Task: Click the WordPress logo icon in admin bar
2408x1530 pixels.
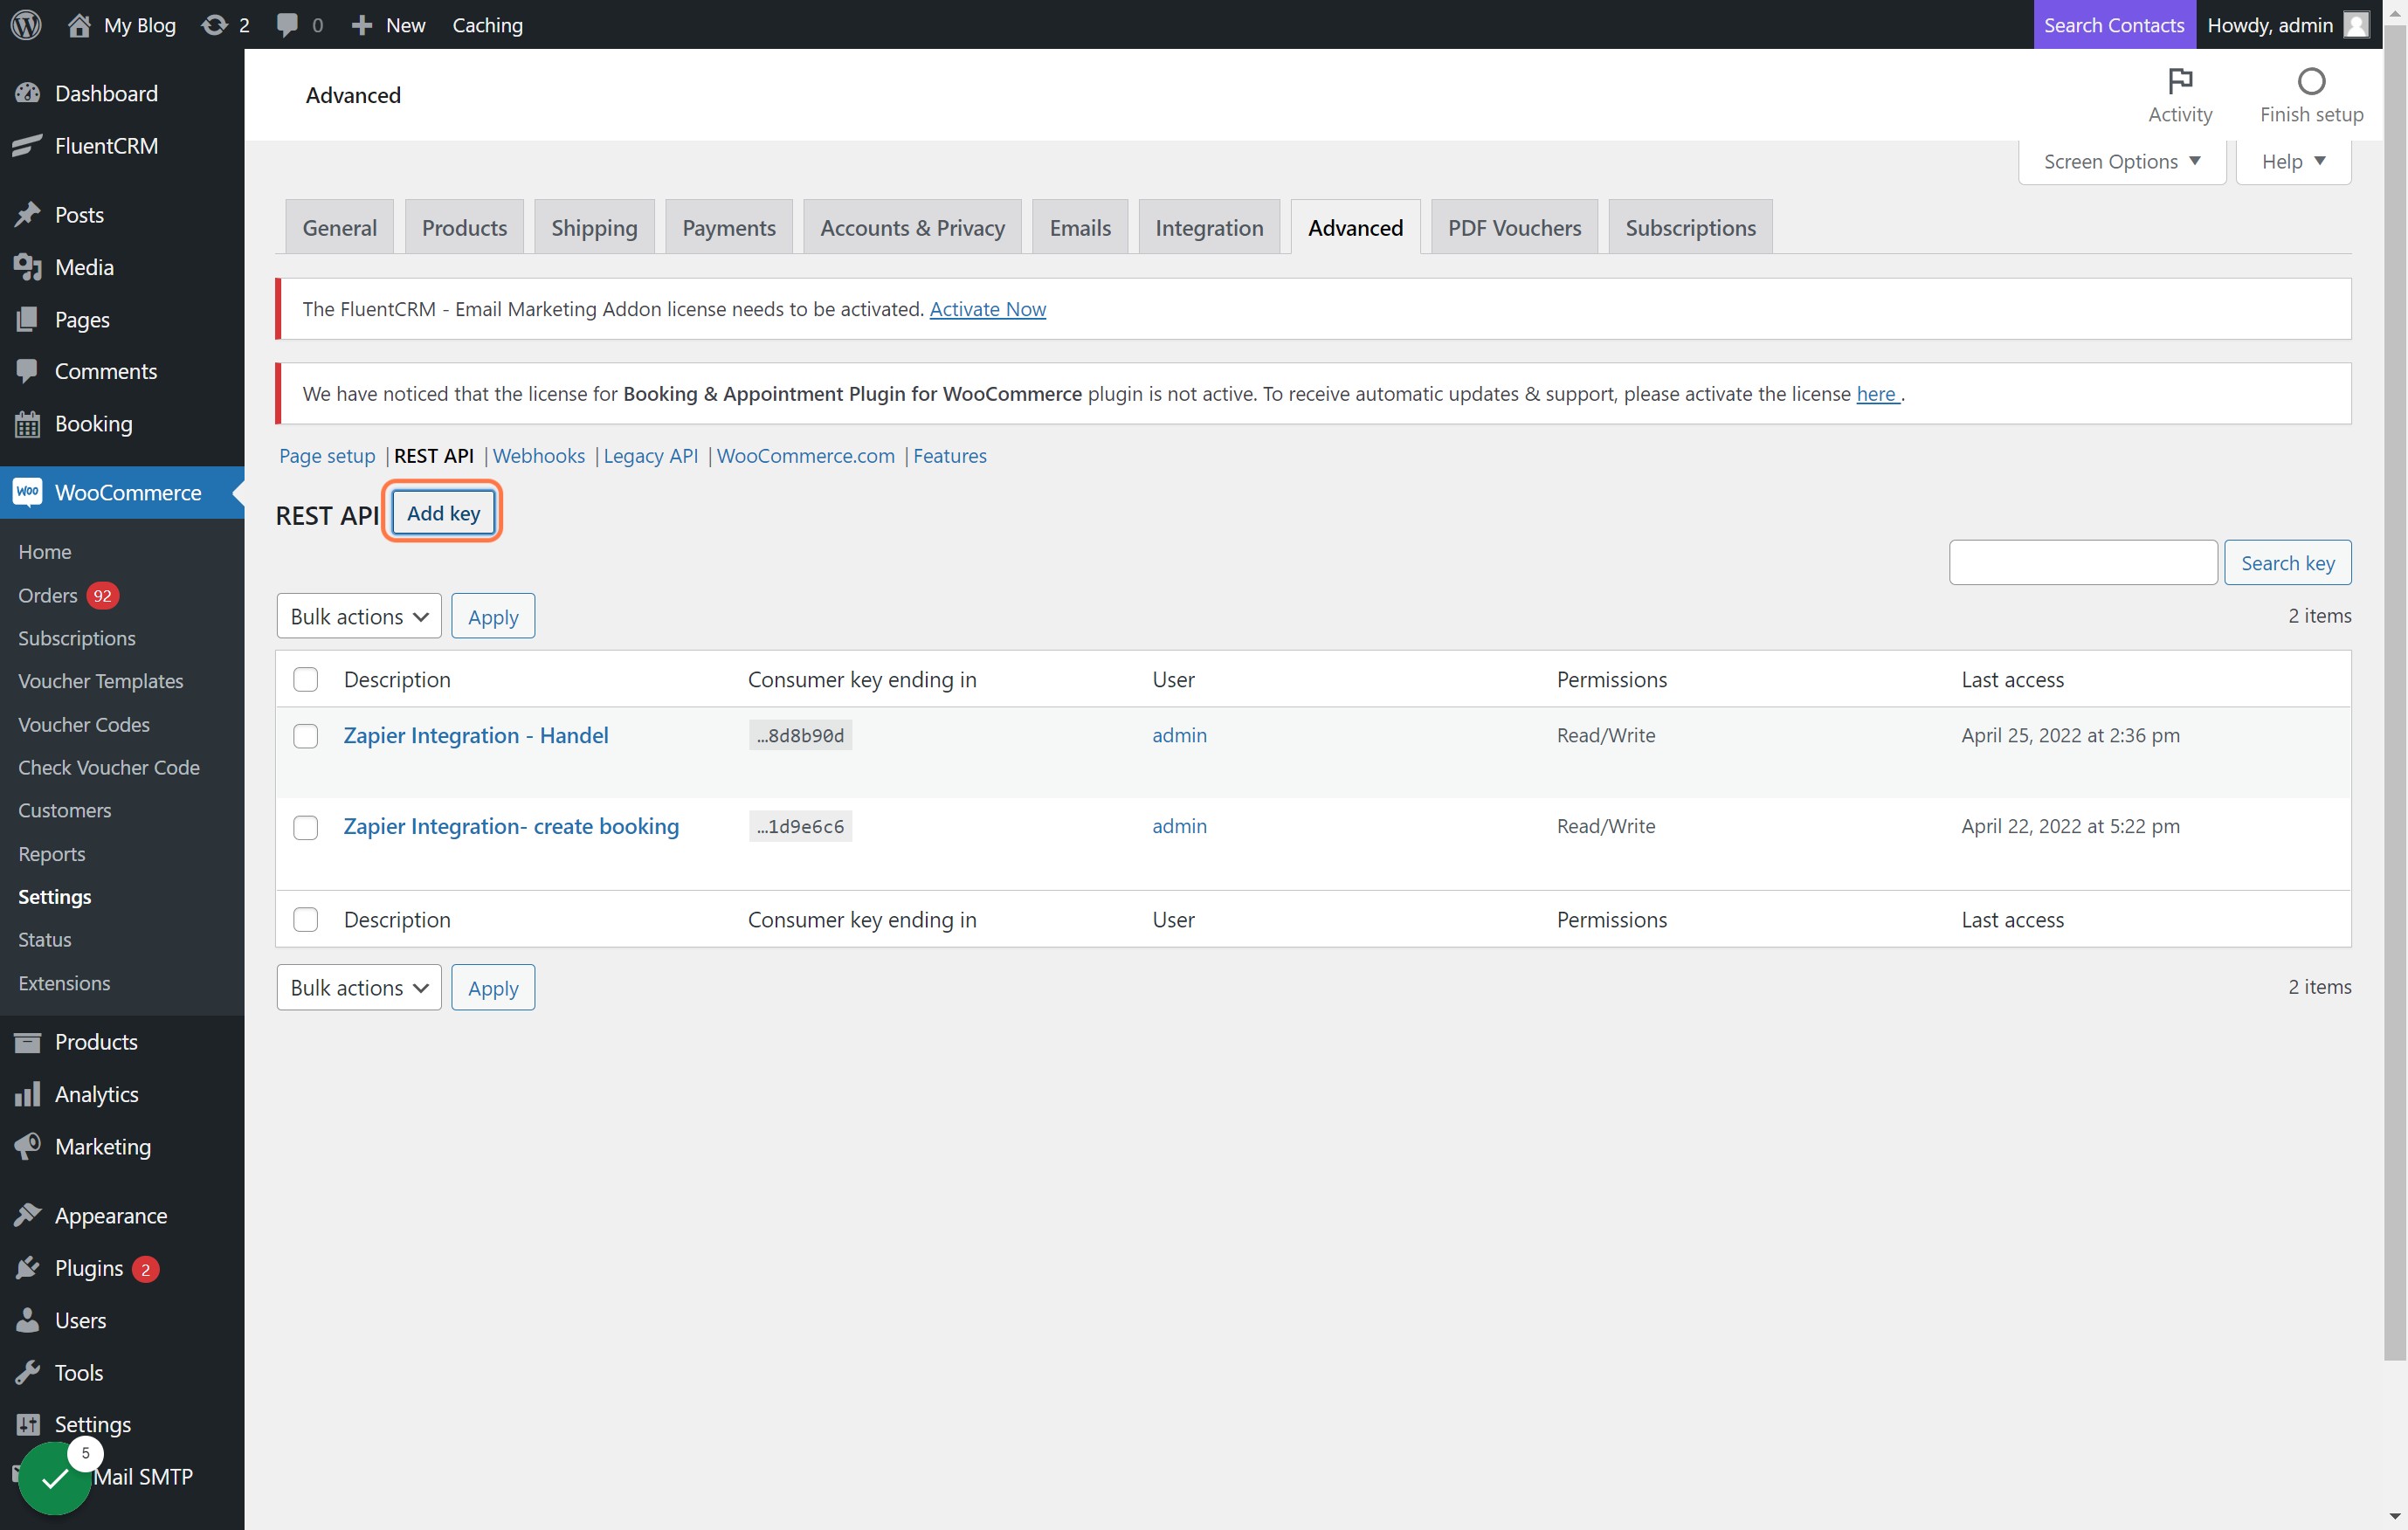Action: [x=26, y=25]
